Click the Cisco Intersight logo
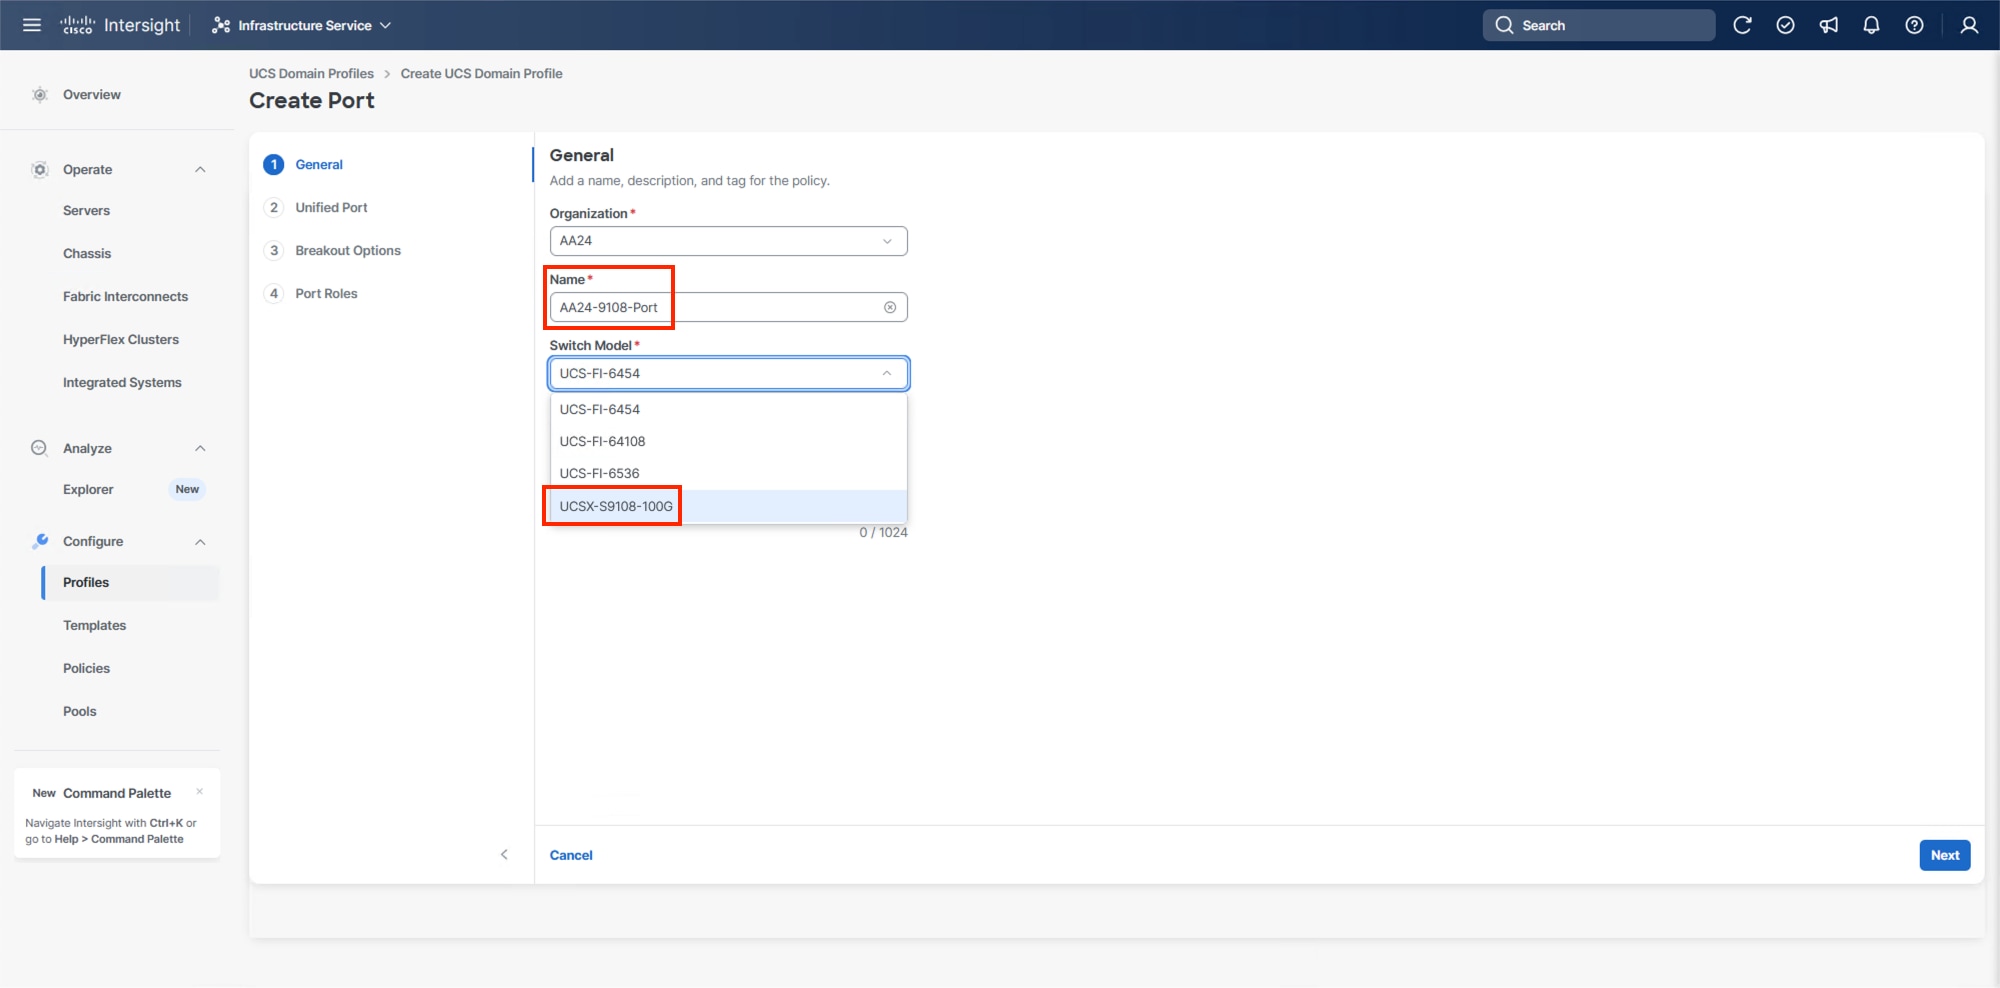The image size is (2000, 988). coord(120,24)
